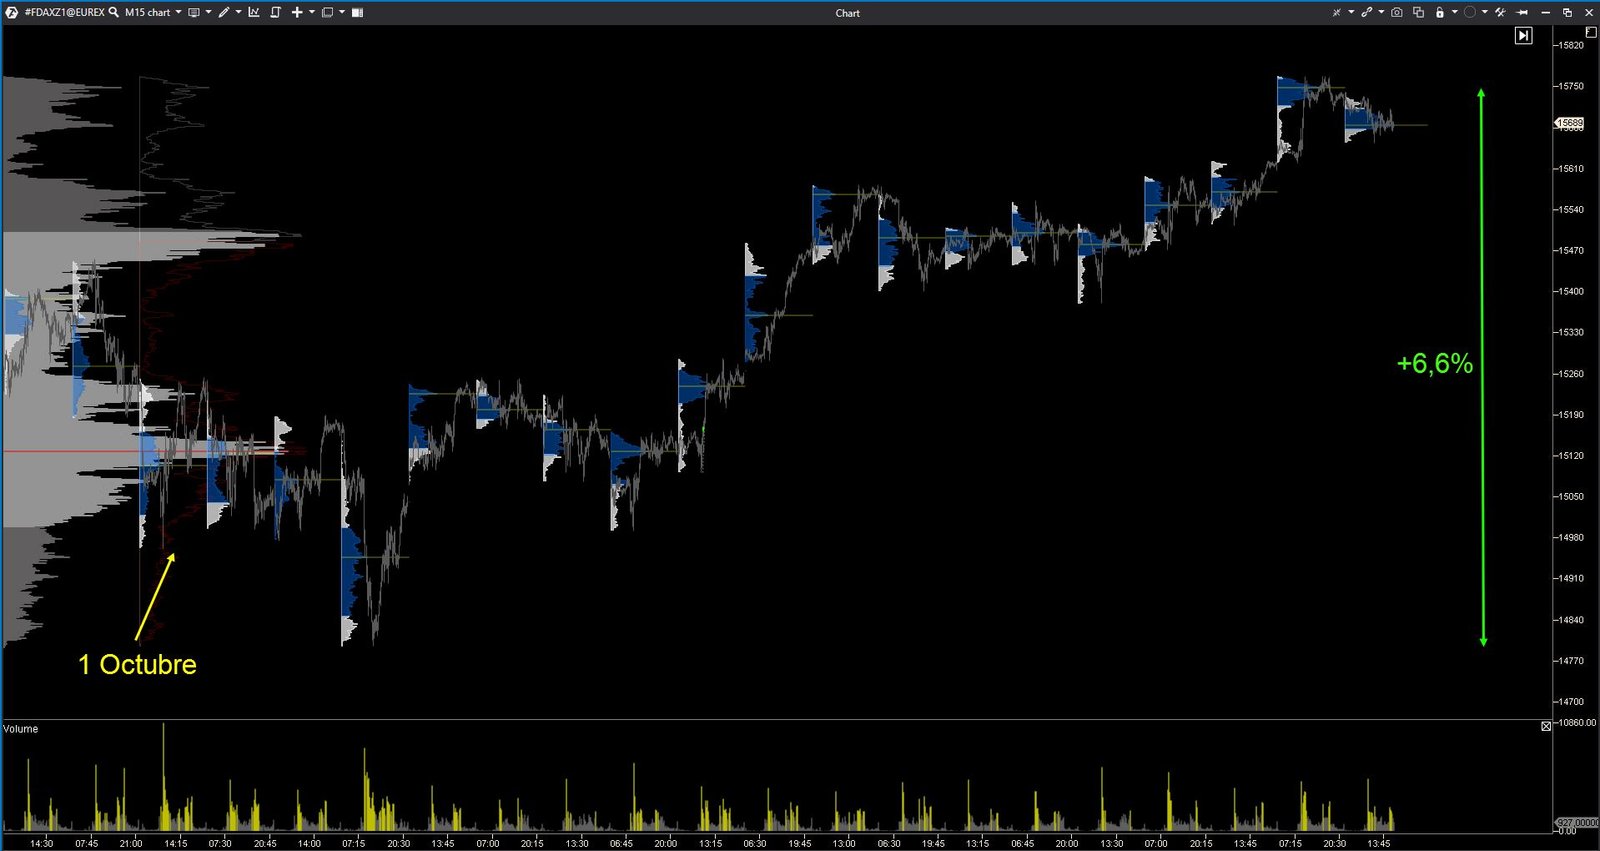Expand the circle color group dropdown arrow
Viewport: 1600px width, 851px height.
tap(1484, 12)
